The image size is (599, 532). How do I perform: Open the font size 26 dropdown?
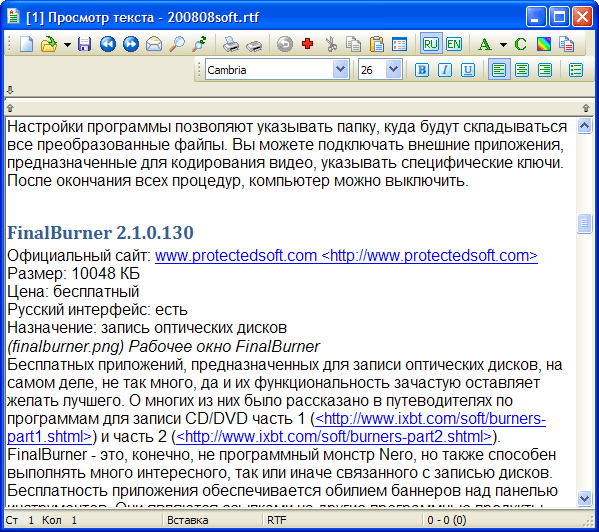click(393, 70)
